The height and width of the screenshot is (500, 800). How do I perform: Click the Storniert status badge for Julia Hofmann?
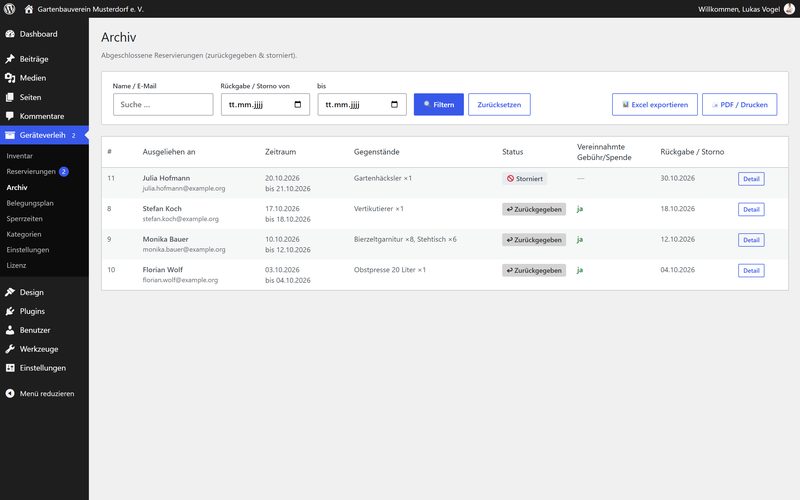click(524, 179)
